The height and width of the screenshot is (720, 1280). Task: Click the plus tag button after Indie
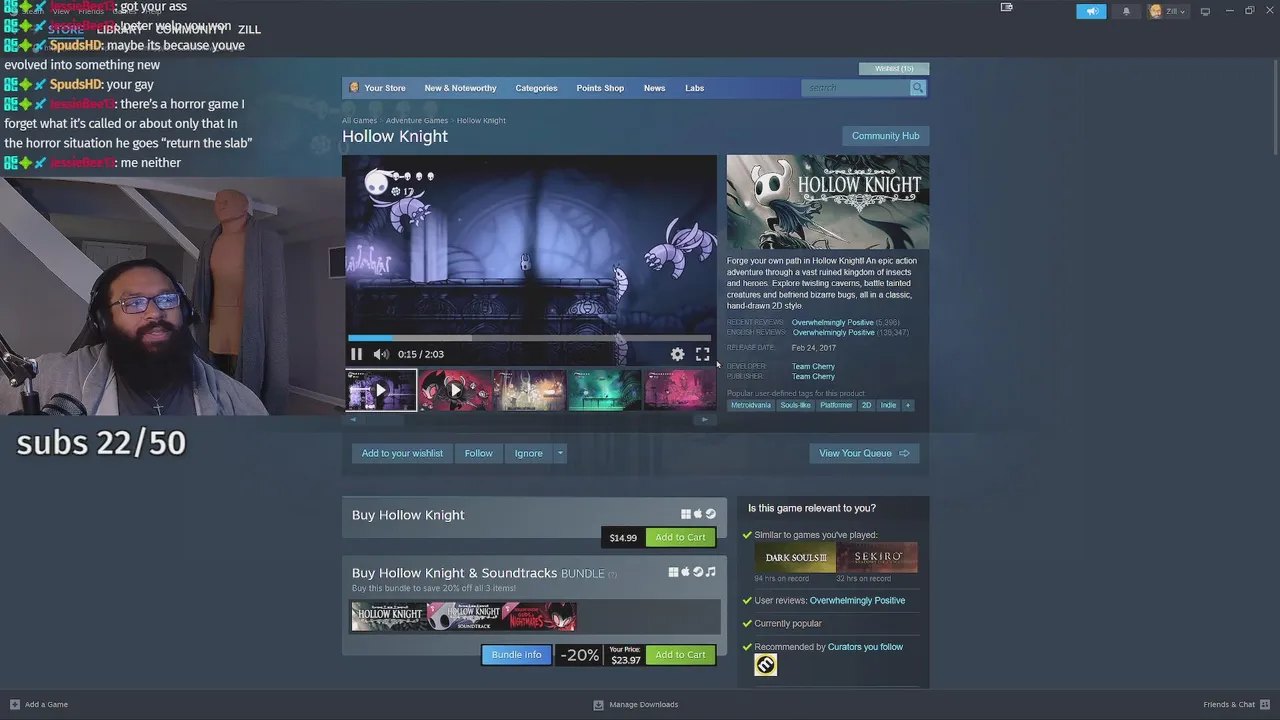(x=908, y=405)
